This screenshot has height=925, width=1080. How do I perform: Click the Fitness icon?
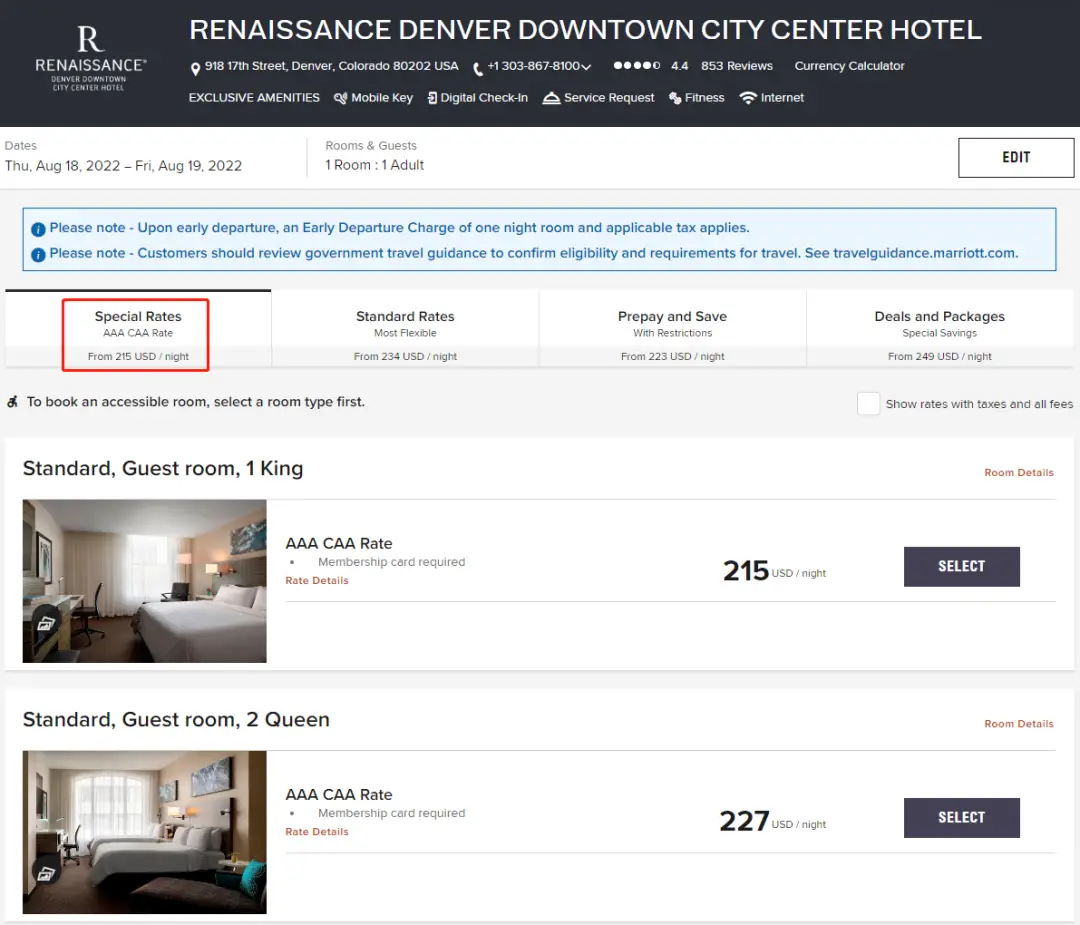pyautogui.click(x=676, y=98)
